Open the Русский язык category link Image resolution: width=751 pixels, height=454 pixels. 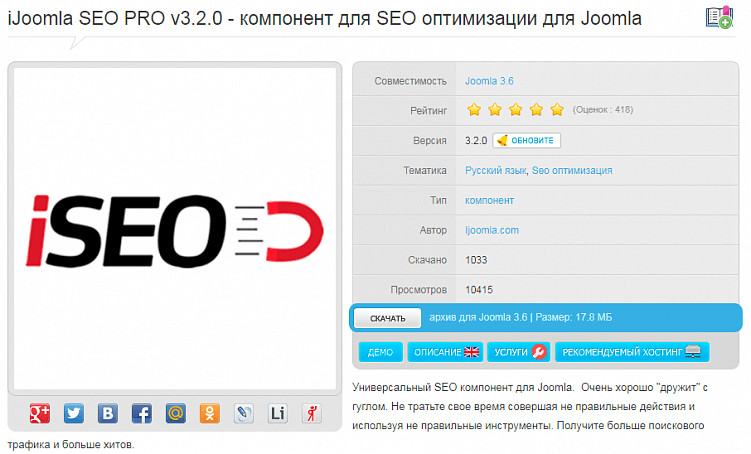(496, 170)
